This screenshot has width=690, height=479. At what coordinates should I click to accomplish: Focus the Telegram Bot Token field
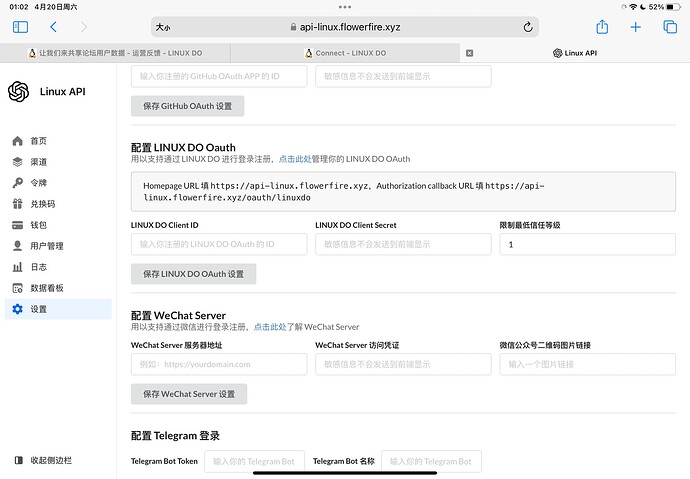click(254, 461)
